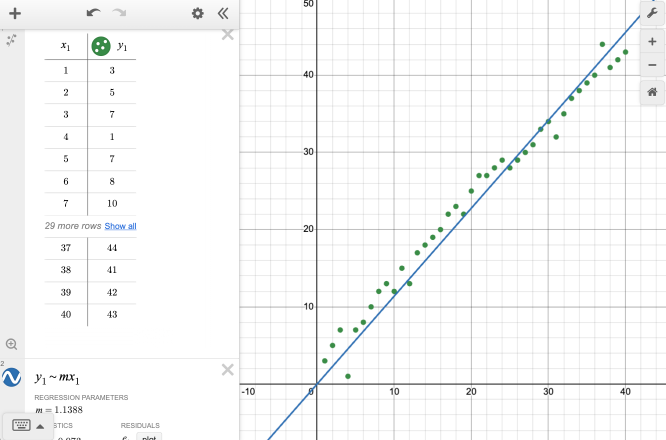
Task: Delete the data table expression
Action: point(227,35)
